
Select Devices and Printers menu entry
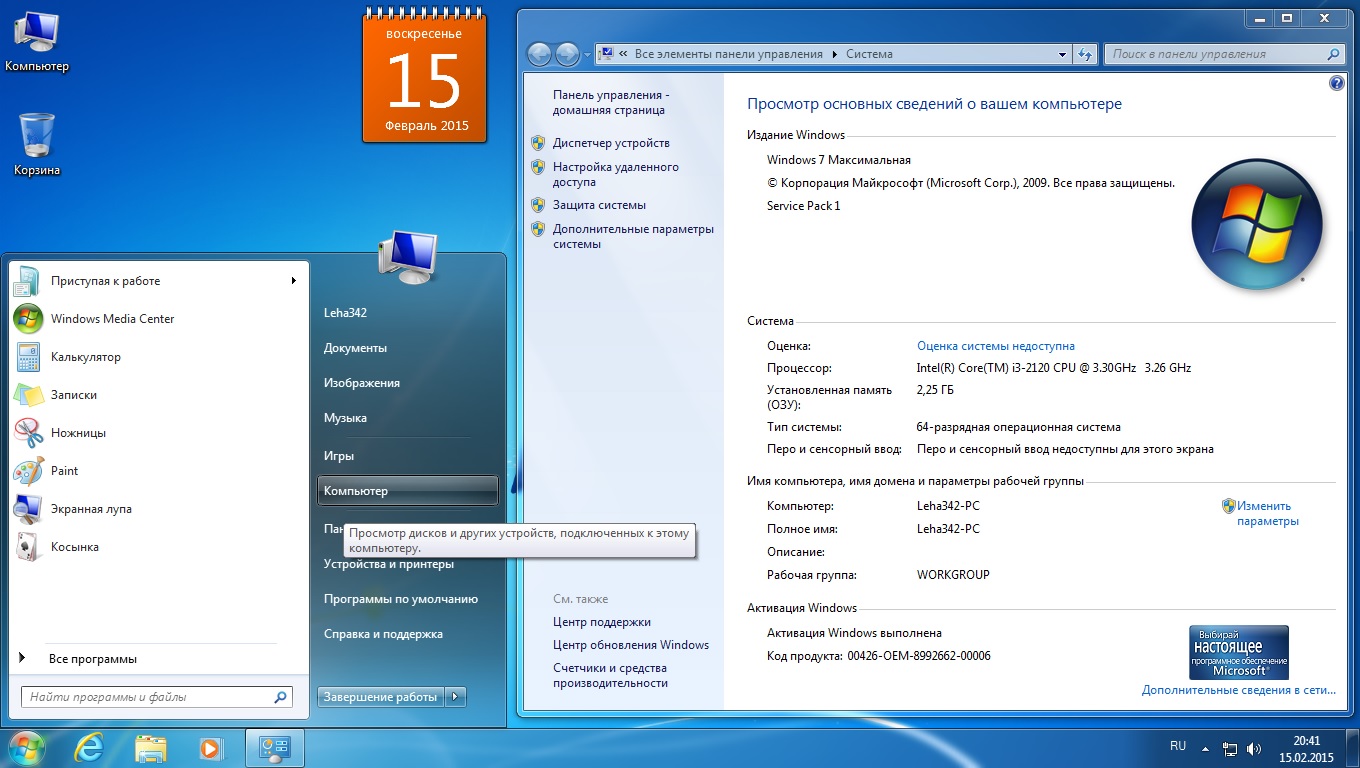point(389,564)
